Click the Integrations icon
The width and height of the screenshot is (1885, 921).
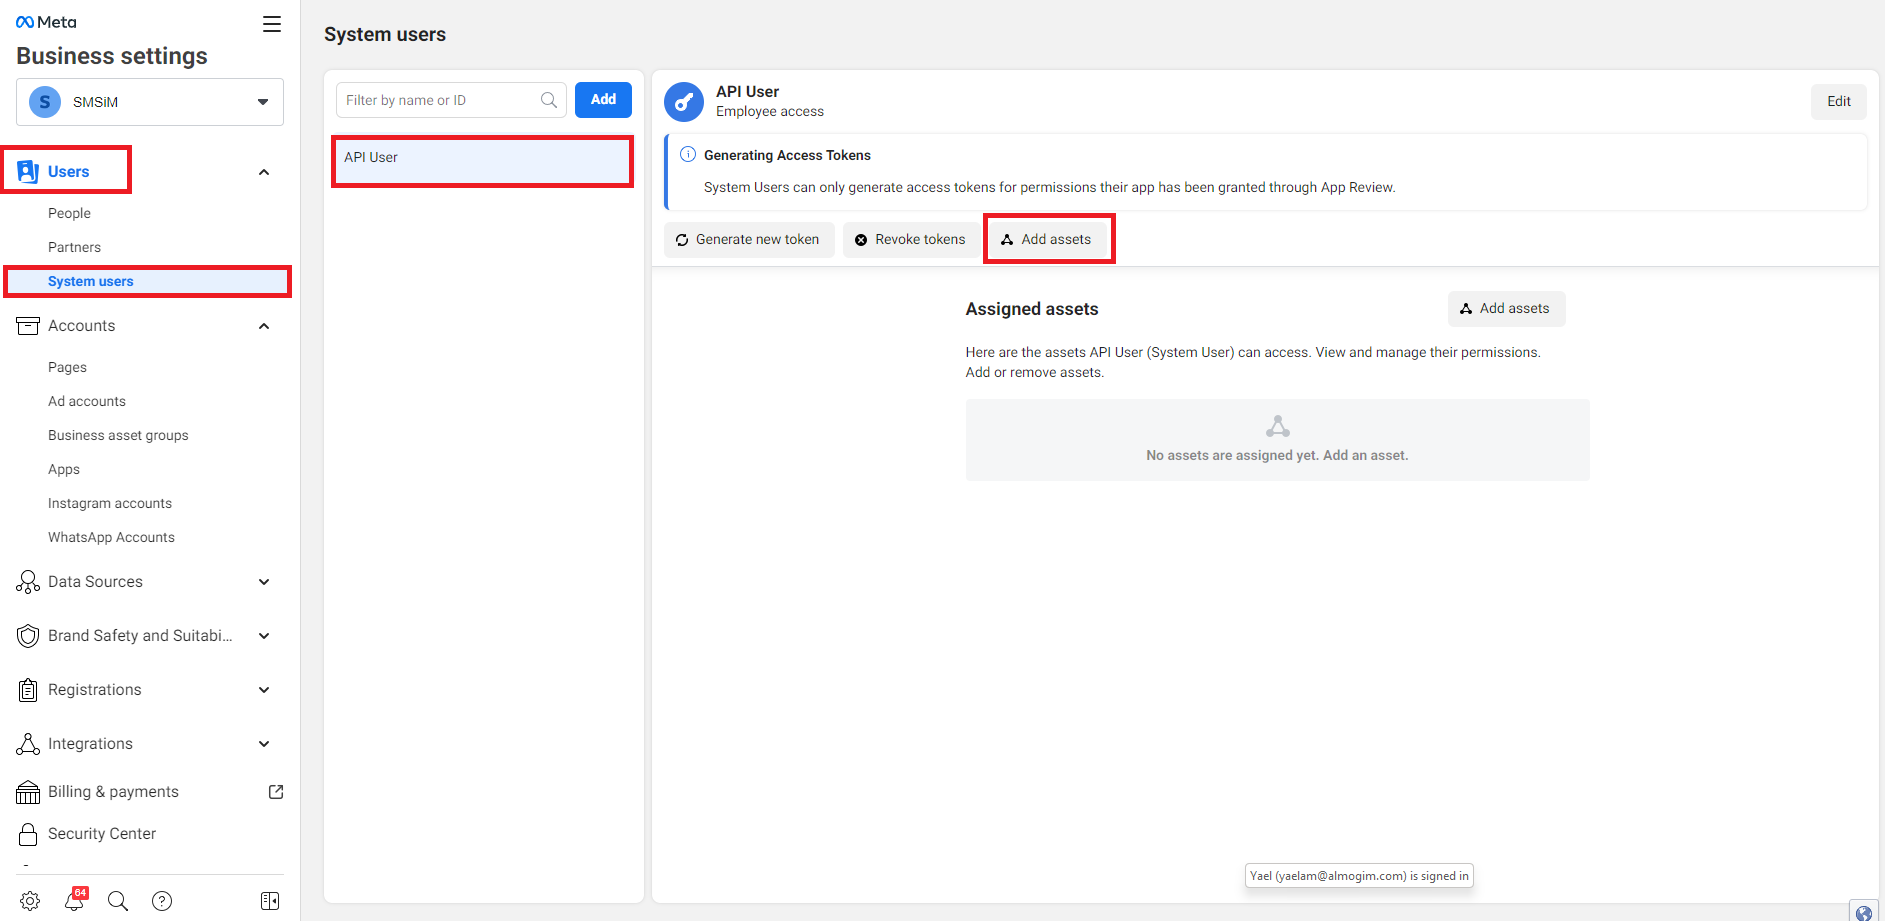coord(28,744)
